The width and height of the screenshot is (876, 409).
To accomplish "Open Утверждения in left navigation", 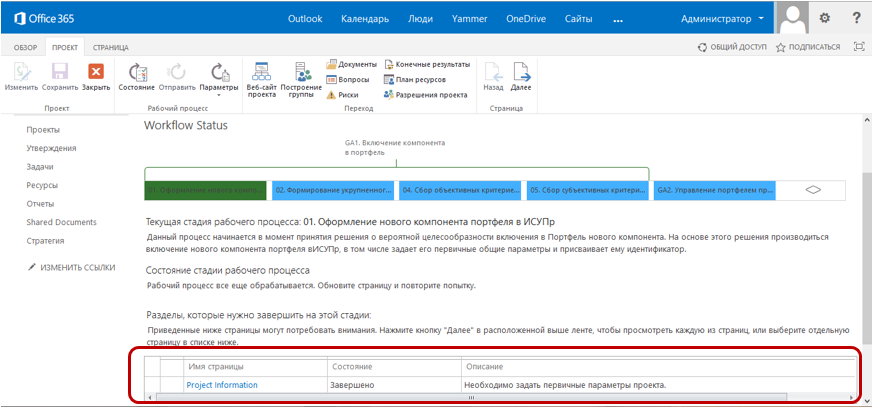I will [51, 148].
